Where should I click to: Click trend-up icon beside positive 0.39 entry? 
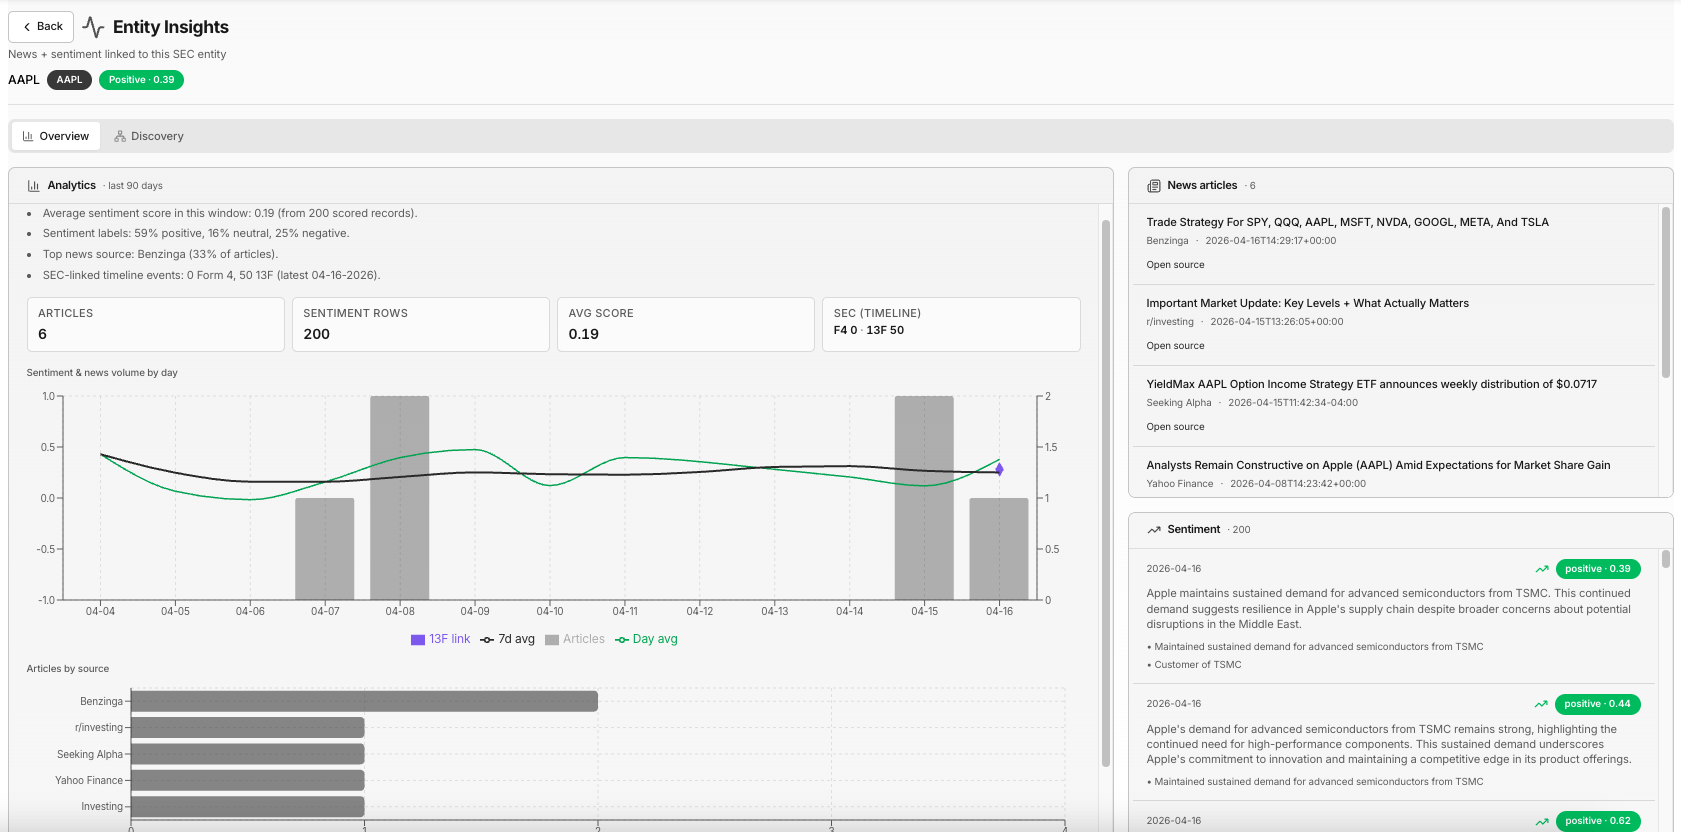pos(1542,569)
